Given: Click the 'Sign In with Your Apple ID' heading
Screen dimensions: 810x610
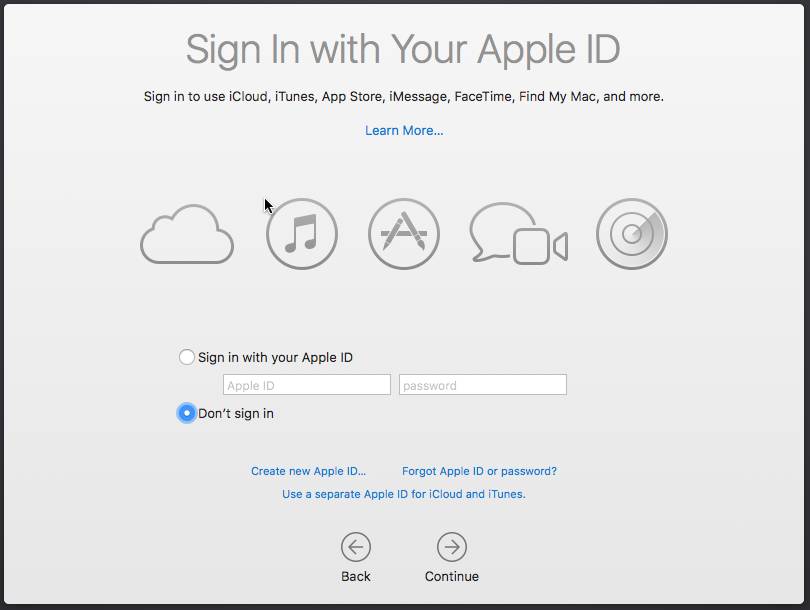Looking at the screenshot, I should [x=403, y=50].
